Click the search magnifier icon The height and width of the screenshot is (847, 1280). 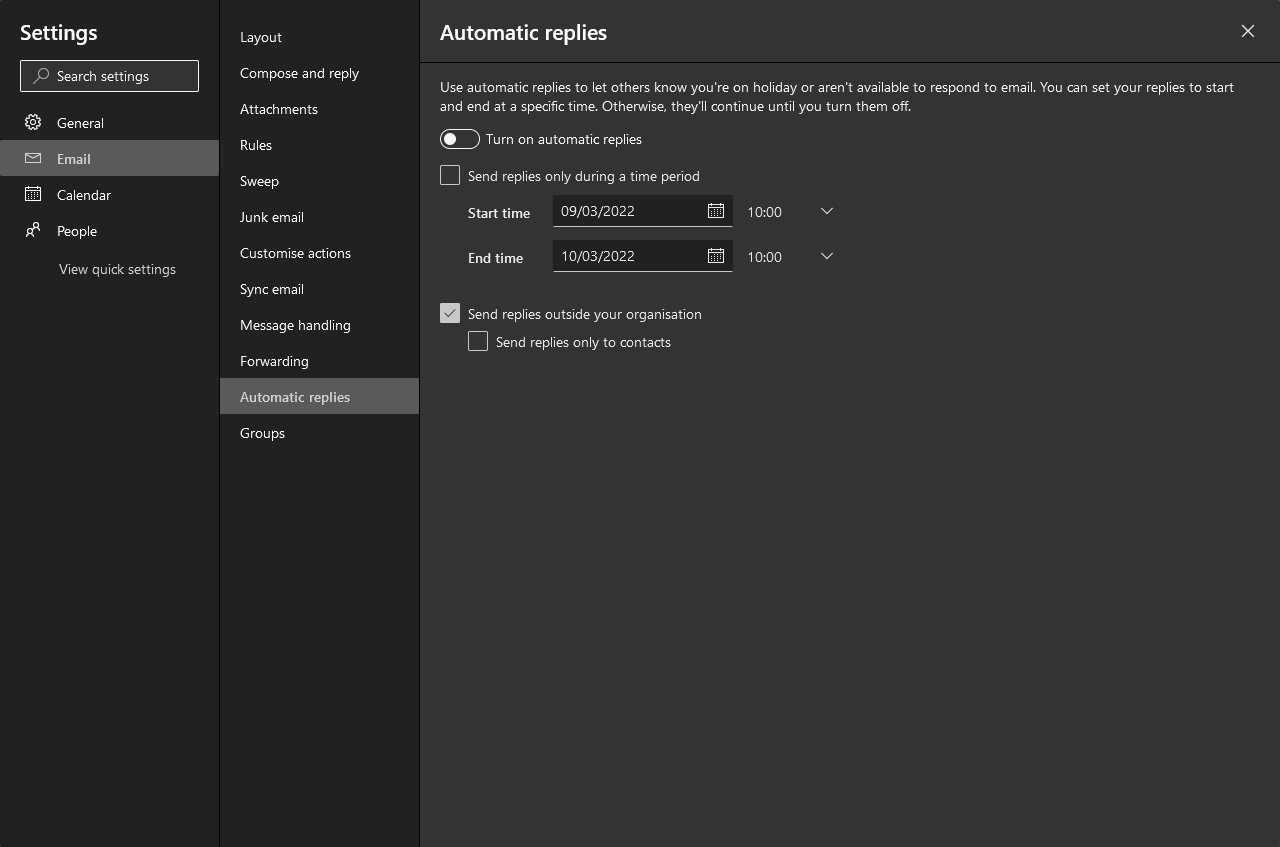41,76
